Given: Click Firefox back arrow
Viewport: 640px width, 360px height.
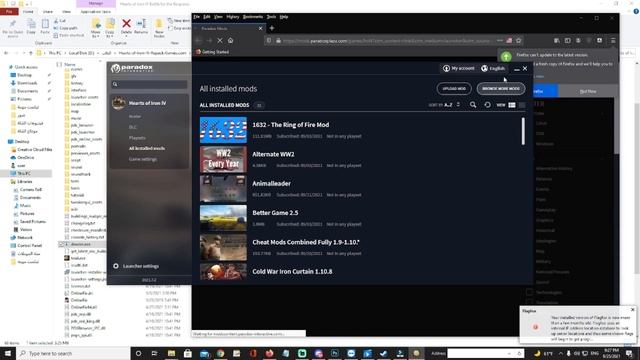Looking at the screenshot, I should coord(198,40).
